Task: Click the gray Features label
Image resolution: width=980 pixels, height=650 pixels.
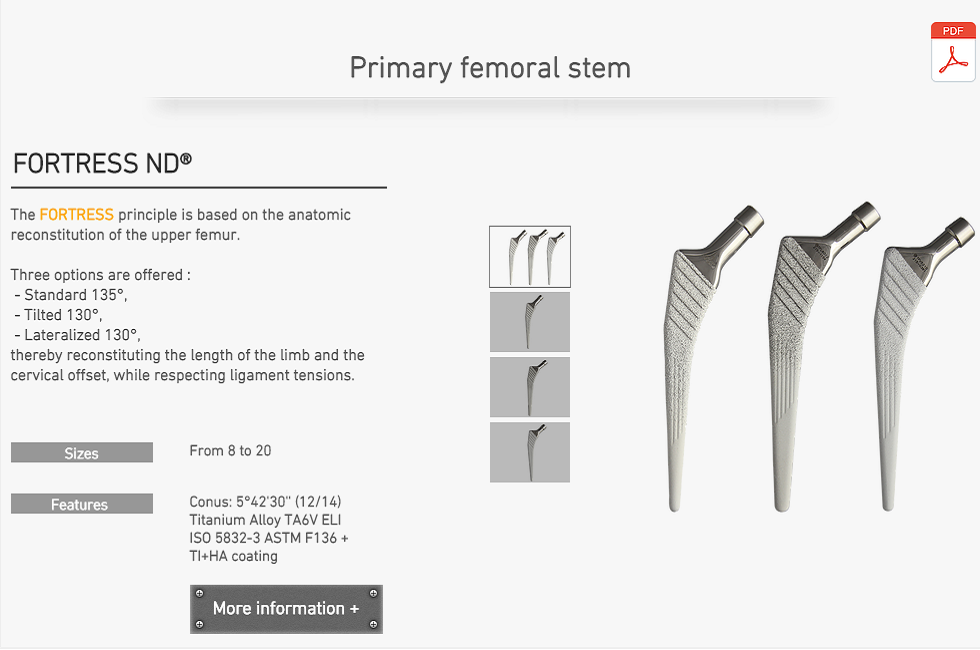Action: (82, 504)
